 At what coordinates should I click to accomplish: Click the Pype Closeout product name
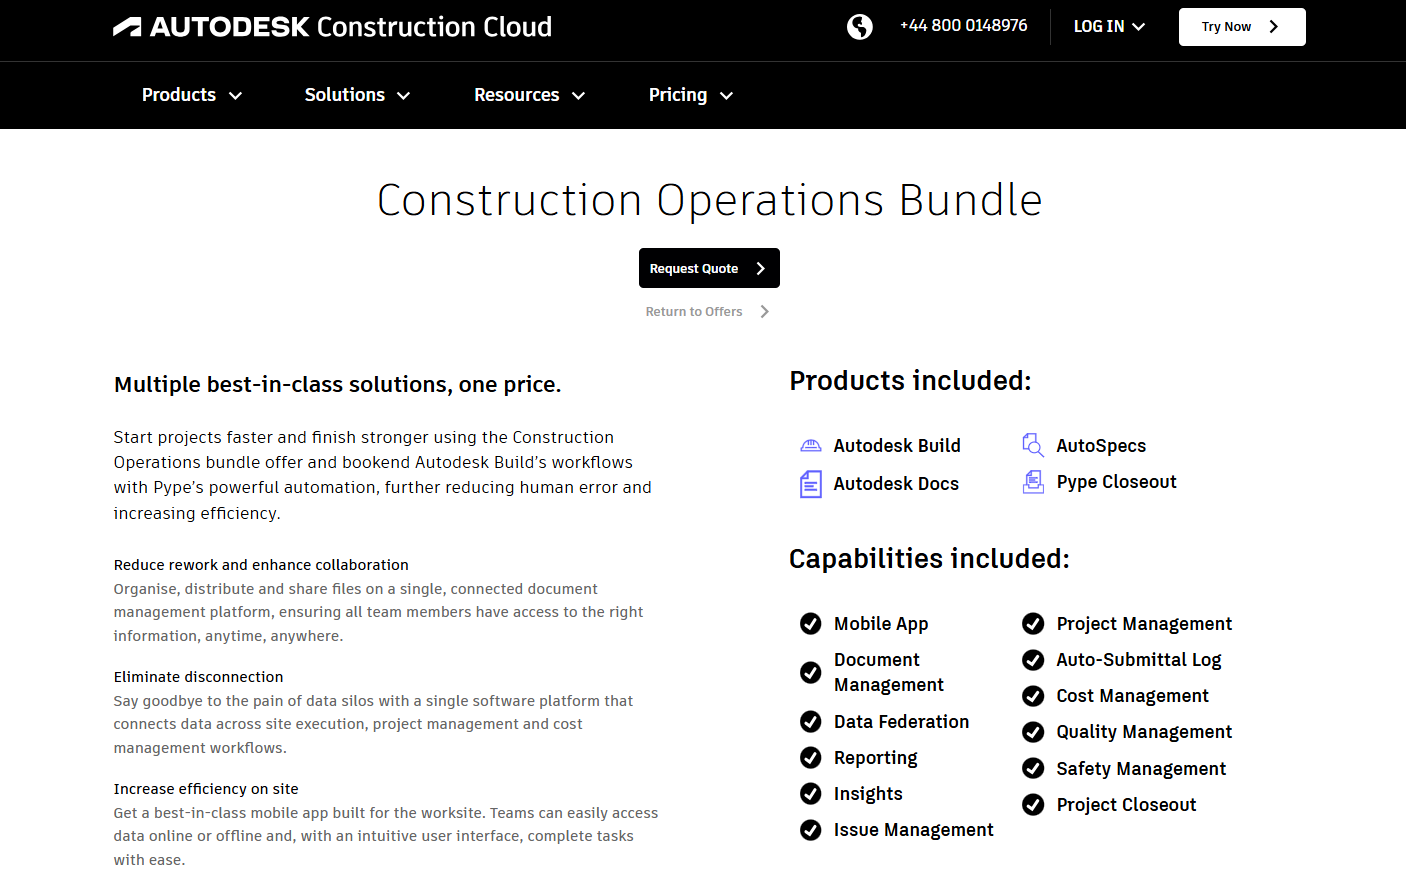tap(1116, 482)
